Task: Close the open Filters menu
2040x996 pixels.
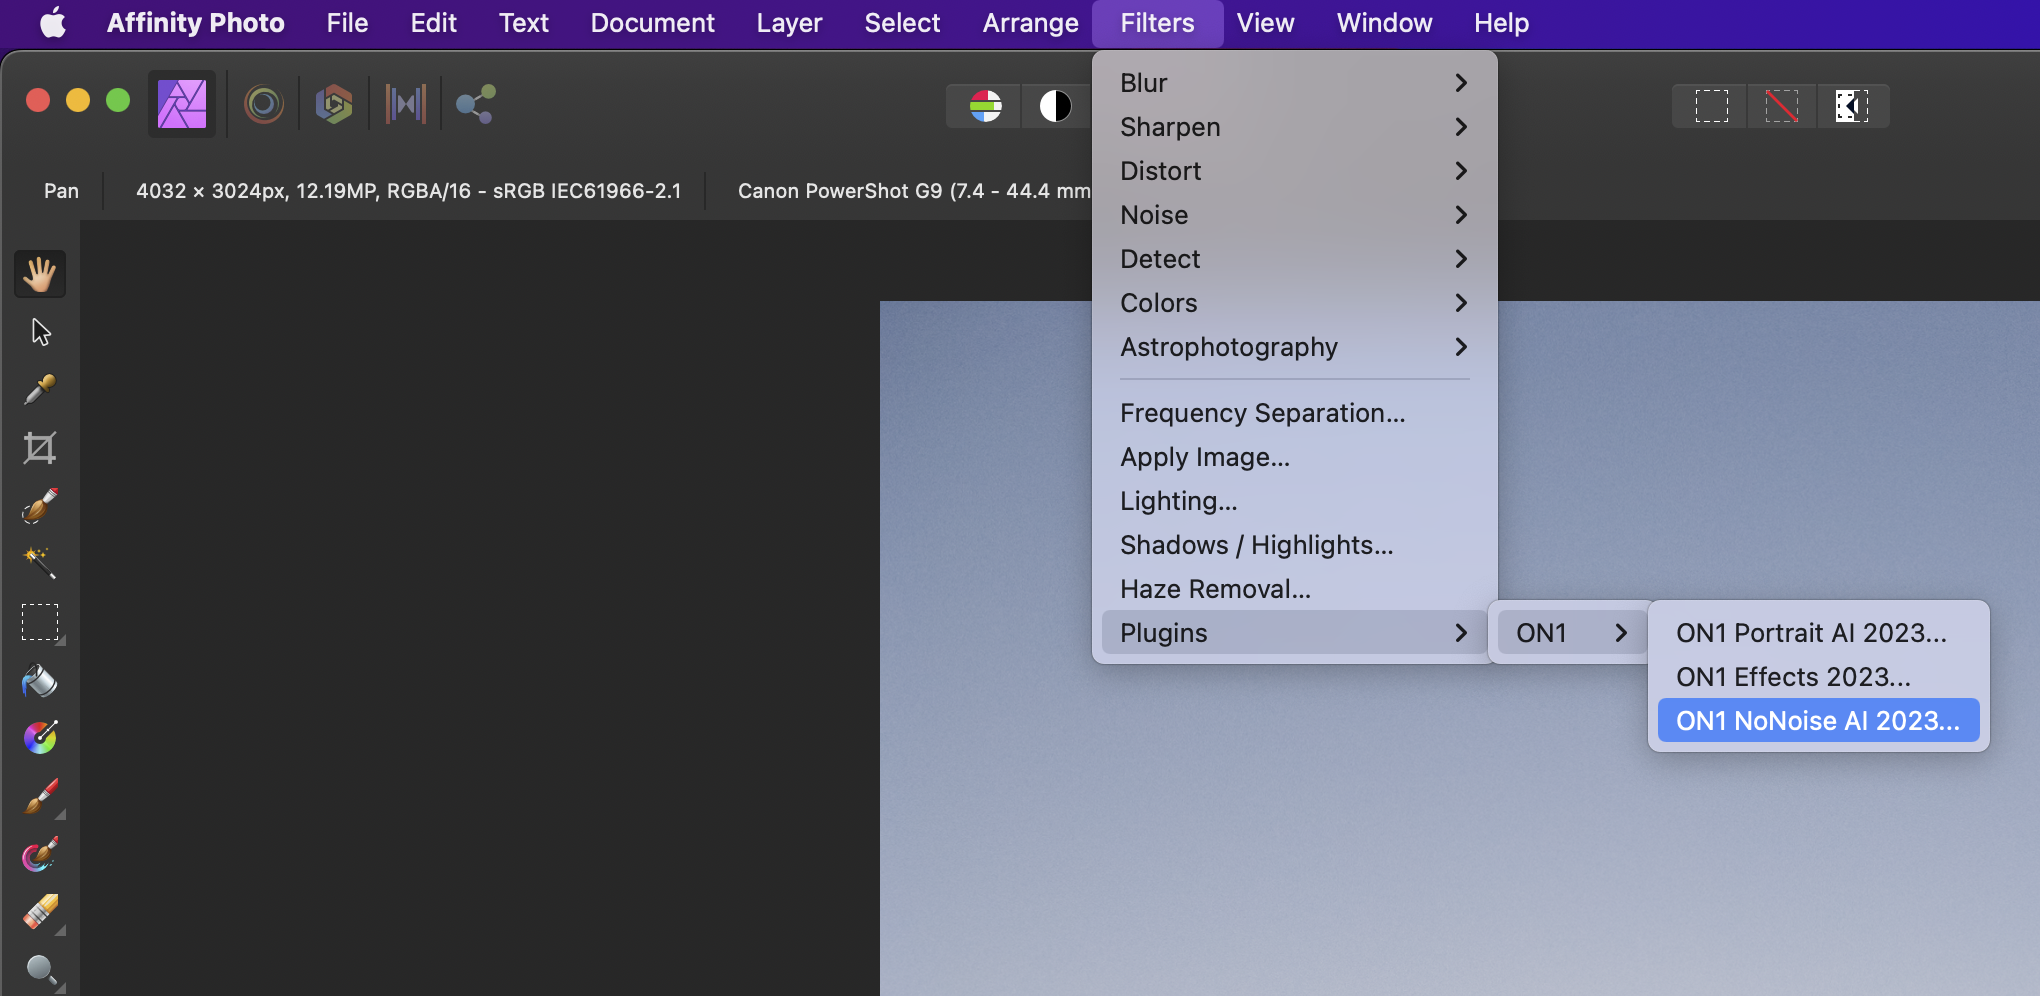Action: pyautogui.click(x=1157, y=23)
